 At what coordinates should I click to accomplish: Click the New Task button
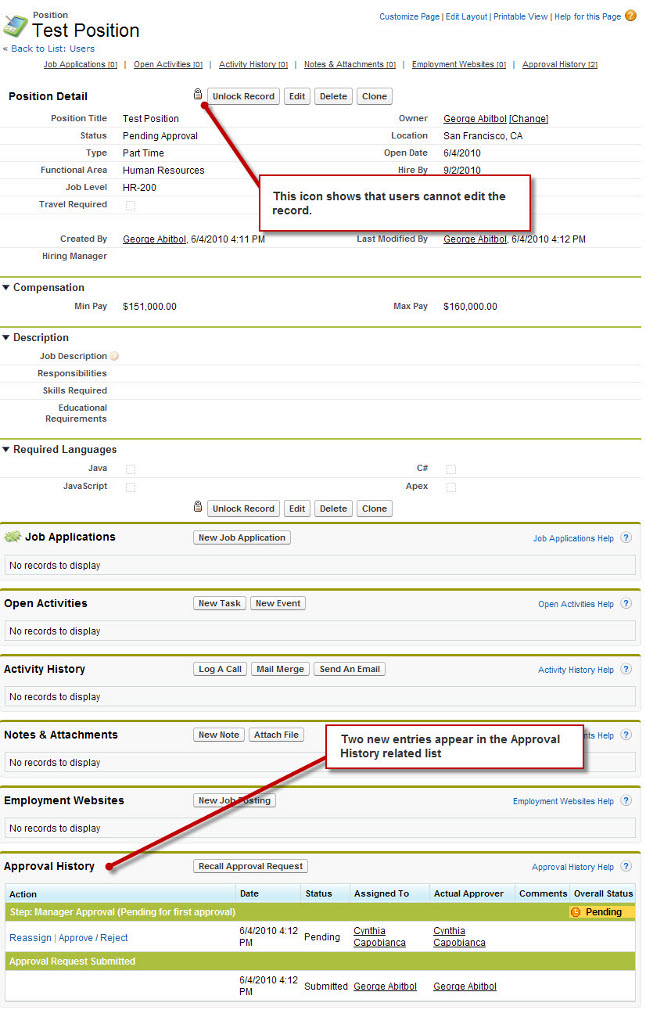coord(219,603)
